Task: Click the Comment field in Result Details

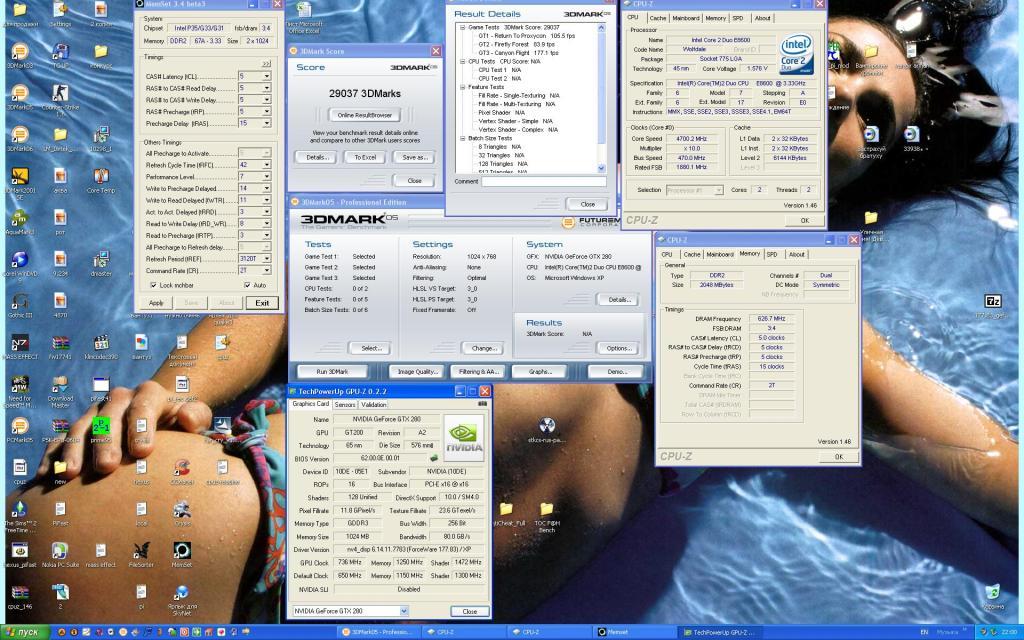Action: [543, 182]
